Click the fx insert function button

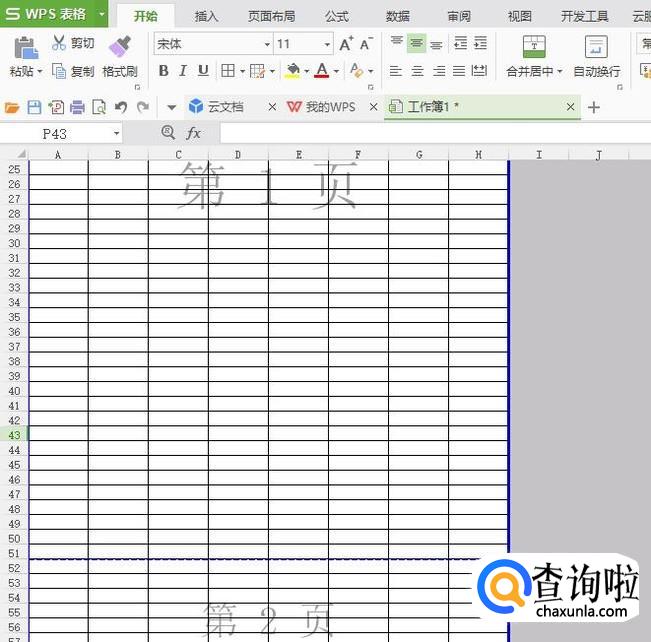(x=193, y=133)
